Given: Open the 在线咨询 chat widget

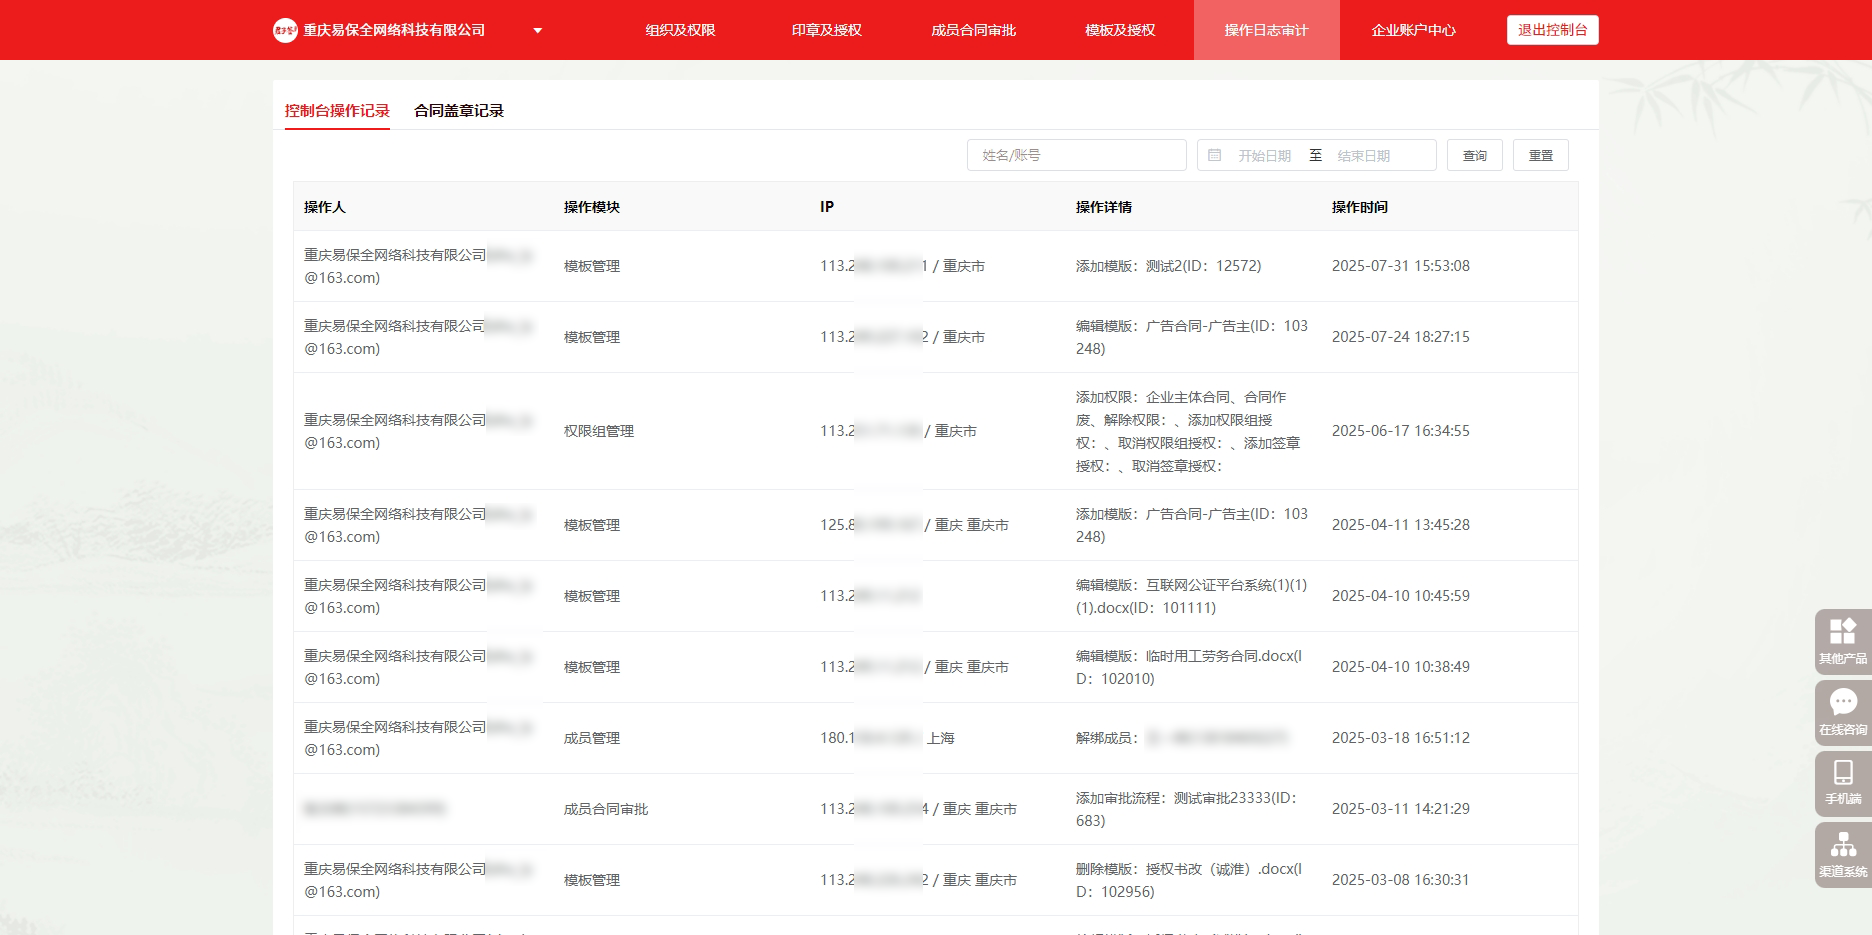Looking at the screenshot, I should tap(1843, 712).
